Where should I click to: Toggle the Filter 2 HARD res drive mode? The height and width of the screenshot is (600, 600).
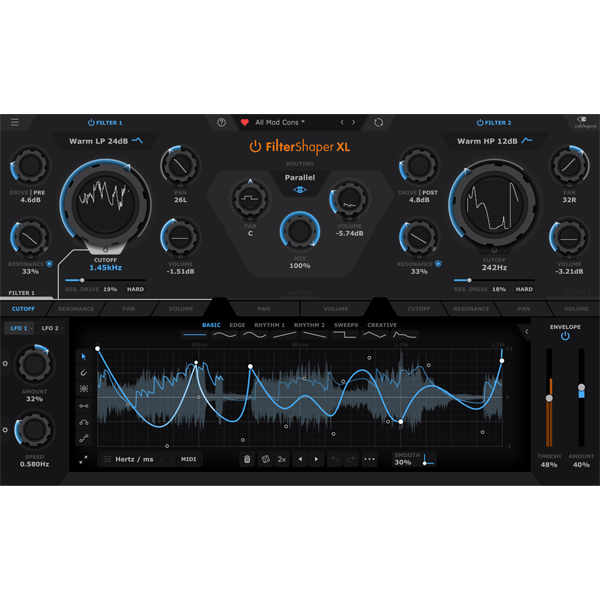pyautogui.click(x=524, y=289)
